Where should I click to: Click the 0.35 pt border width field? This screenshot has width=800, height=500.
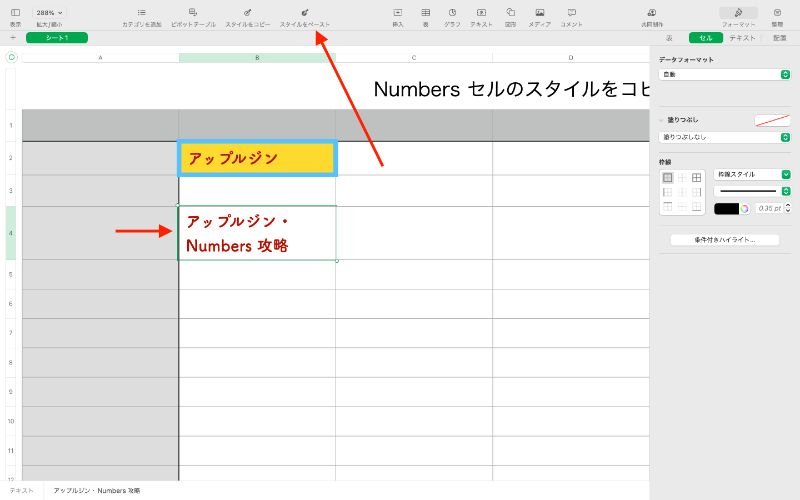769,208
